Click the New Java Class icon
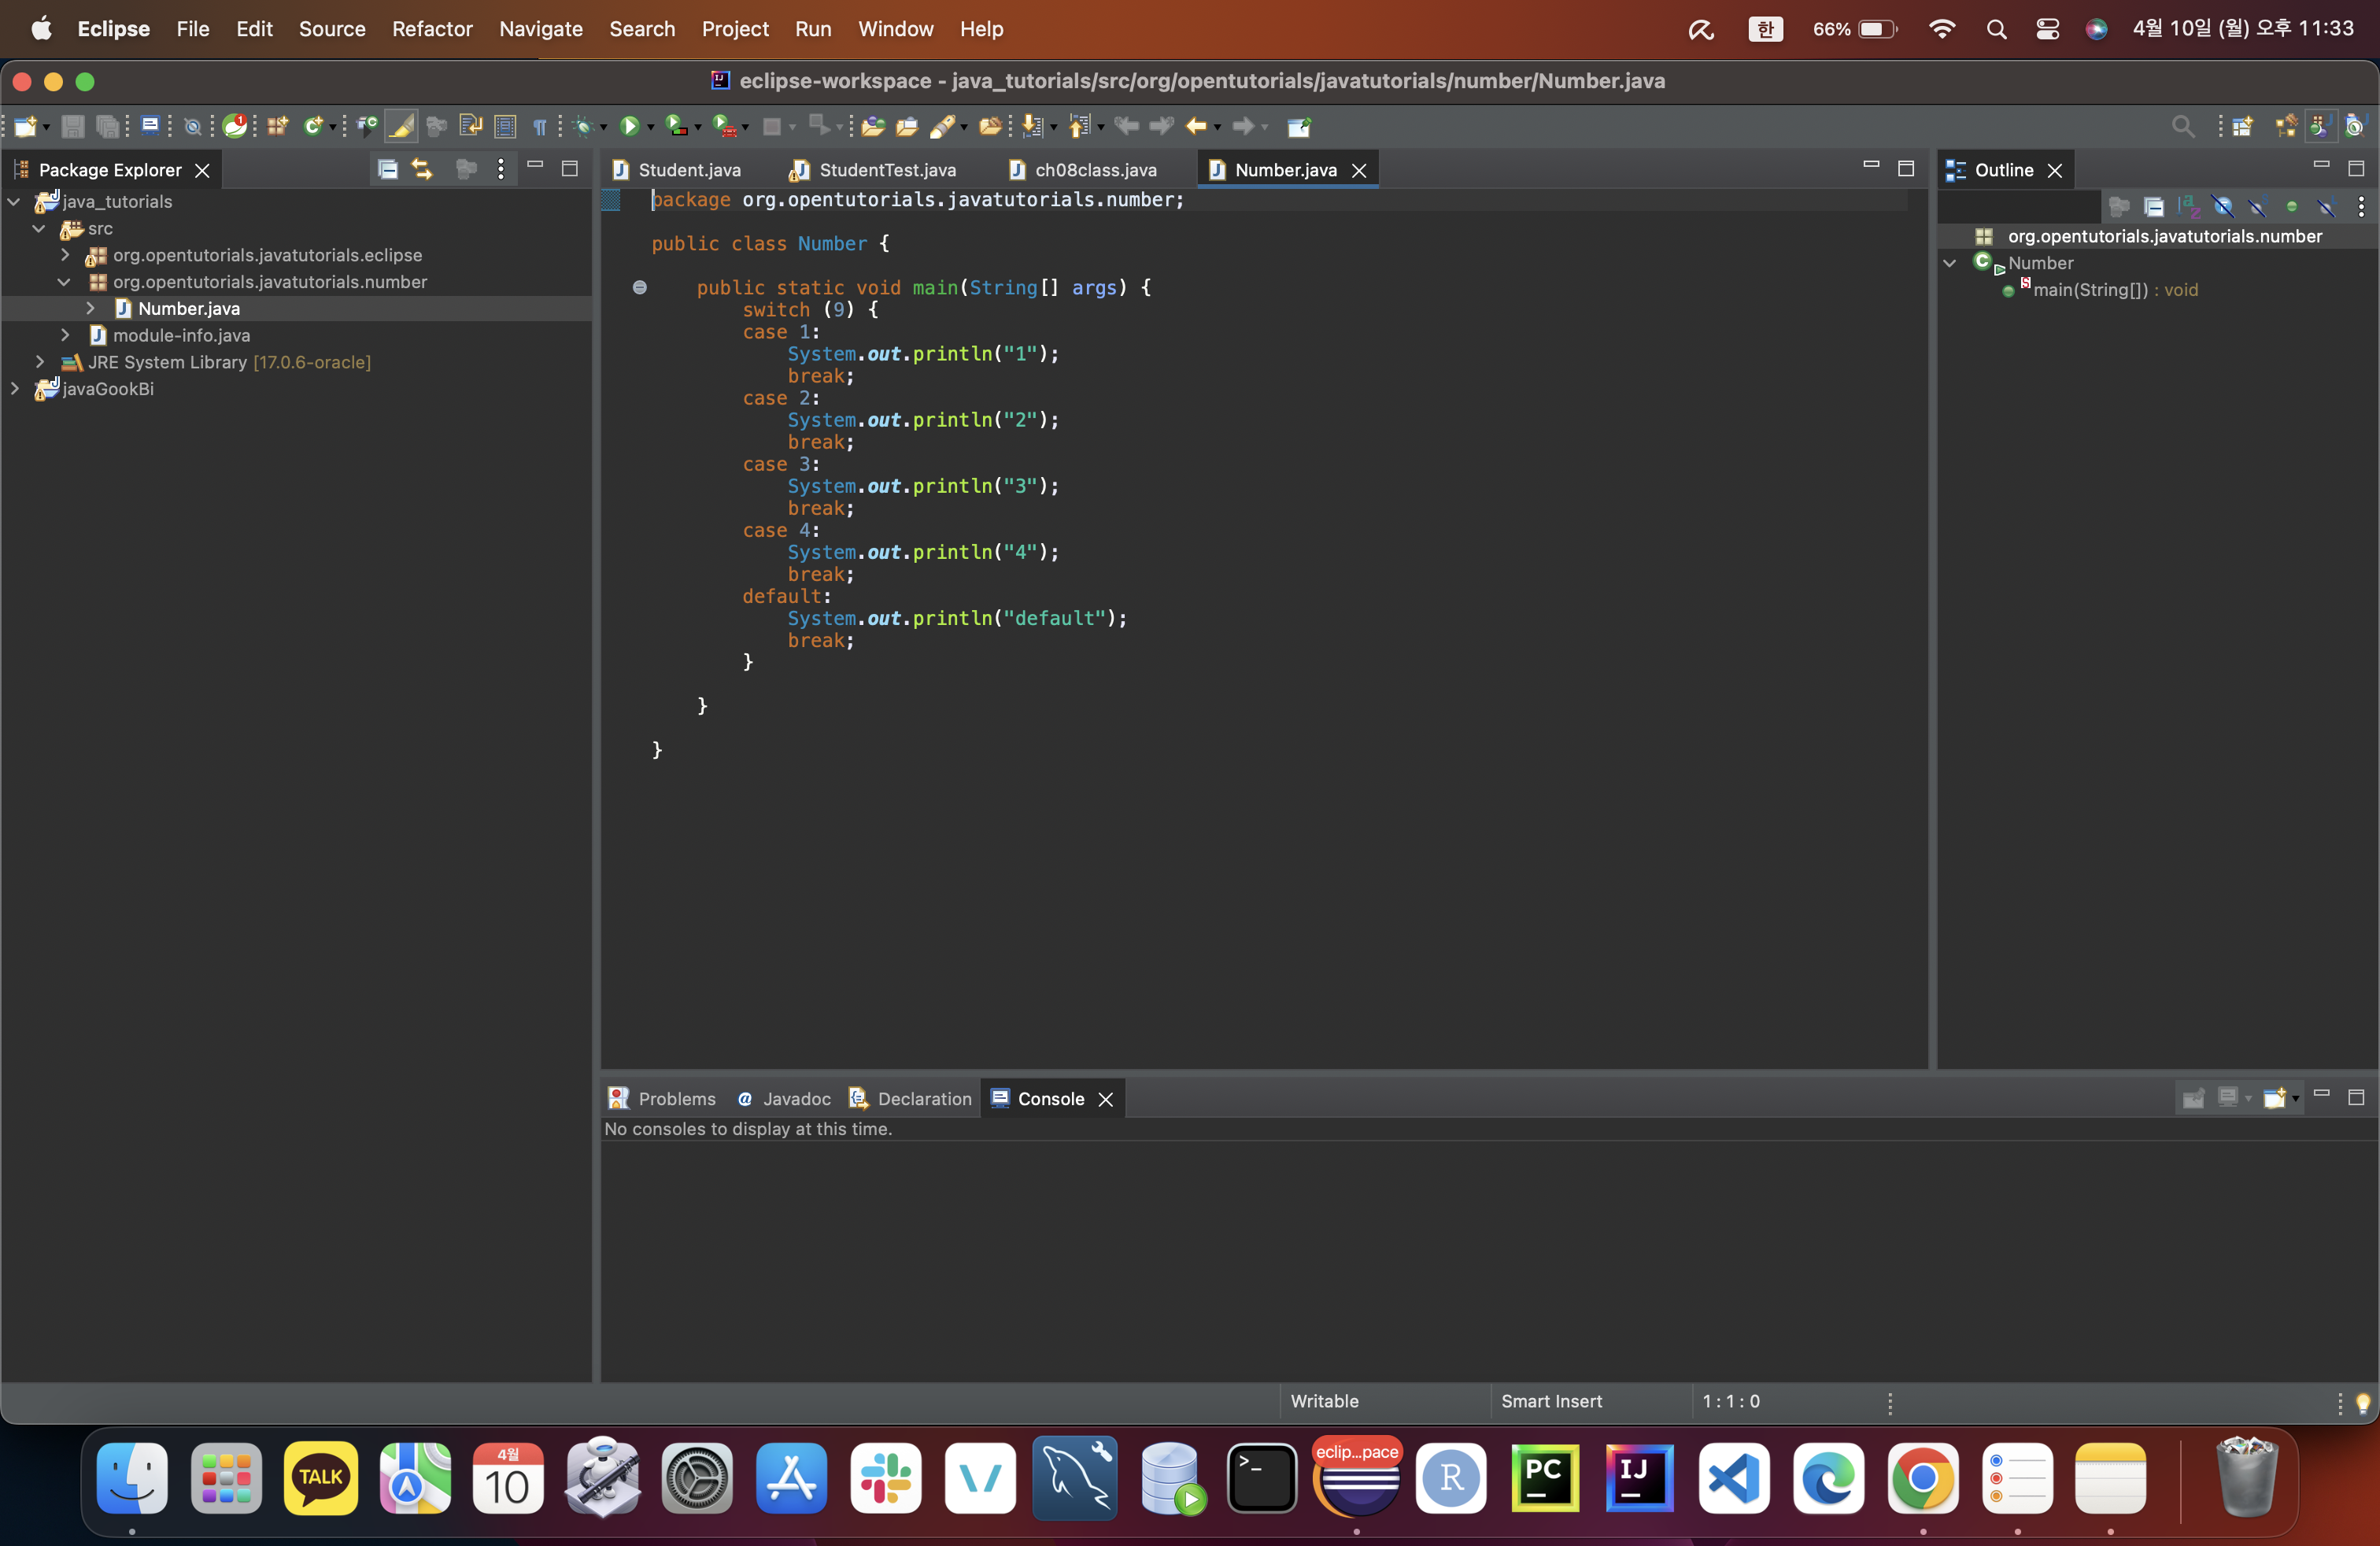Viewport: 2380px width, 1546px height. click(x=314, y=126)
